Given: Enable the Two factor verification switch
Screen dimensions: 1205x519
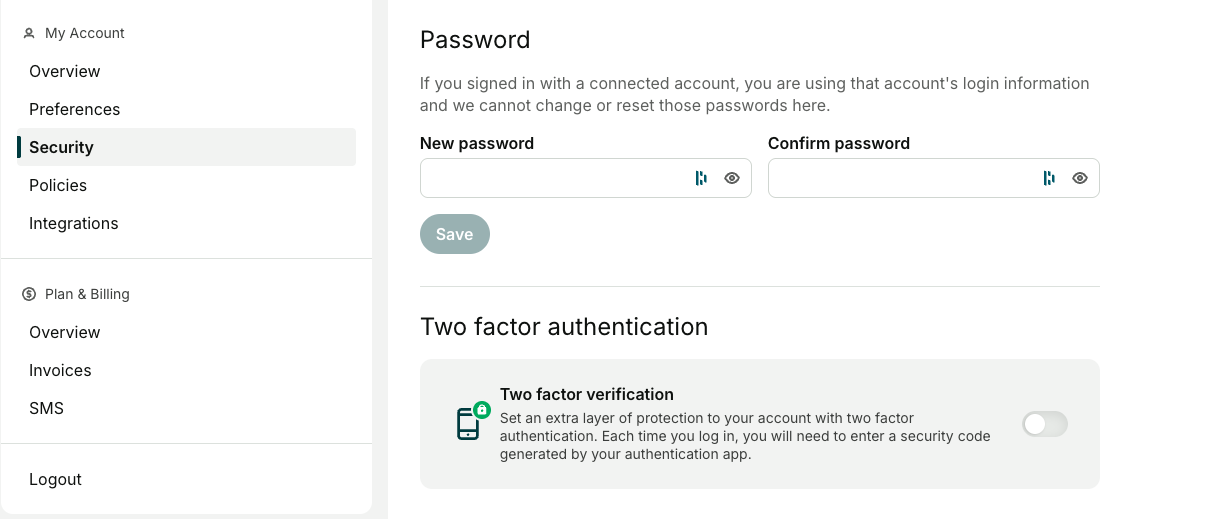Looking at the screenshot, I should 1045,424.
